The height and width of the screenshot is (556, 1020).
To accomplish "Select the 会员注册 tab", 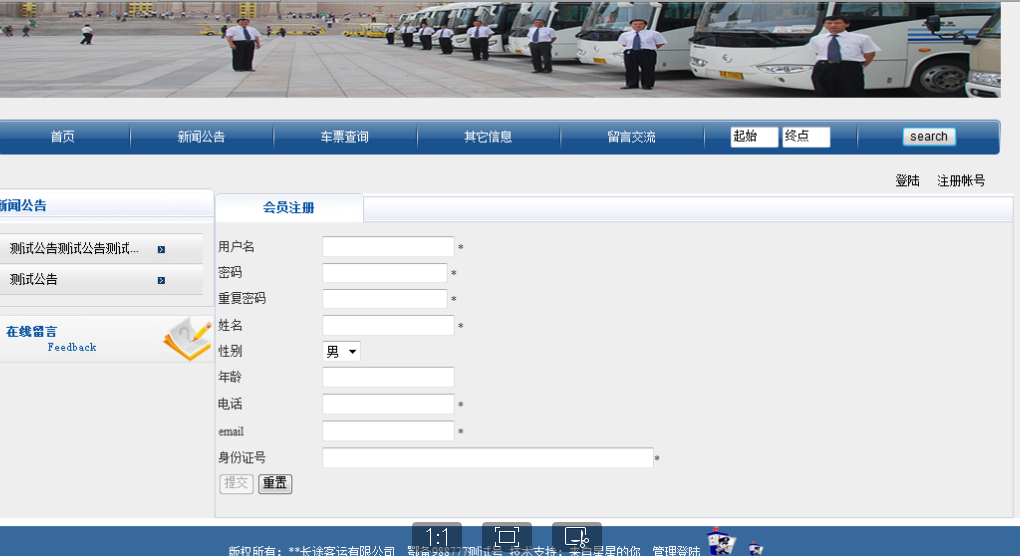I will tap(289, 208).
